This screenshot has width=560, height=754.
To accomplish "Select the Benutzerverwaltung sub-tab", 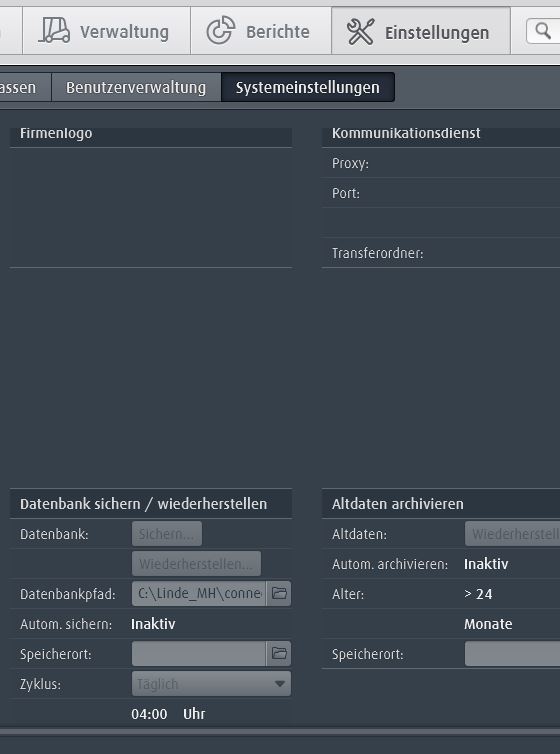I will click(x=136, y=88).
